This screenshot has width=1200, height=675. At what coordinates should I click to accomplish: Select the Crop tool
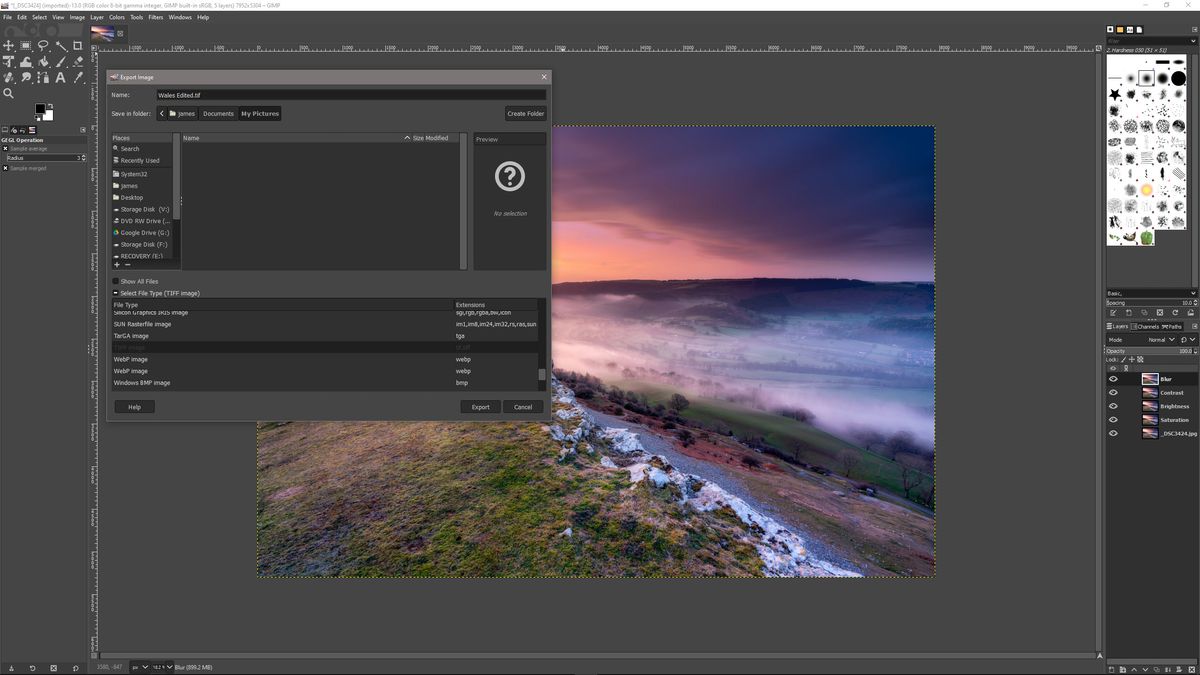click(x=80, y=45)
